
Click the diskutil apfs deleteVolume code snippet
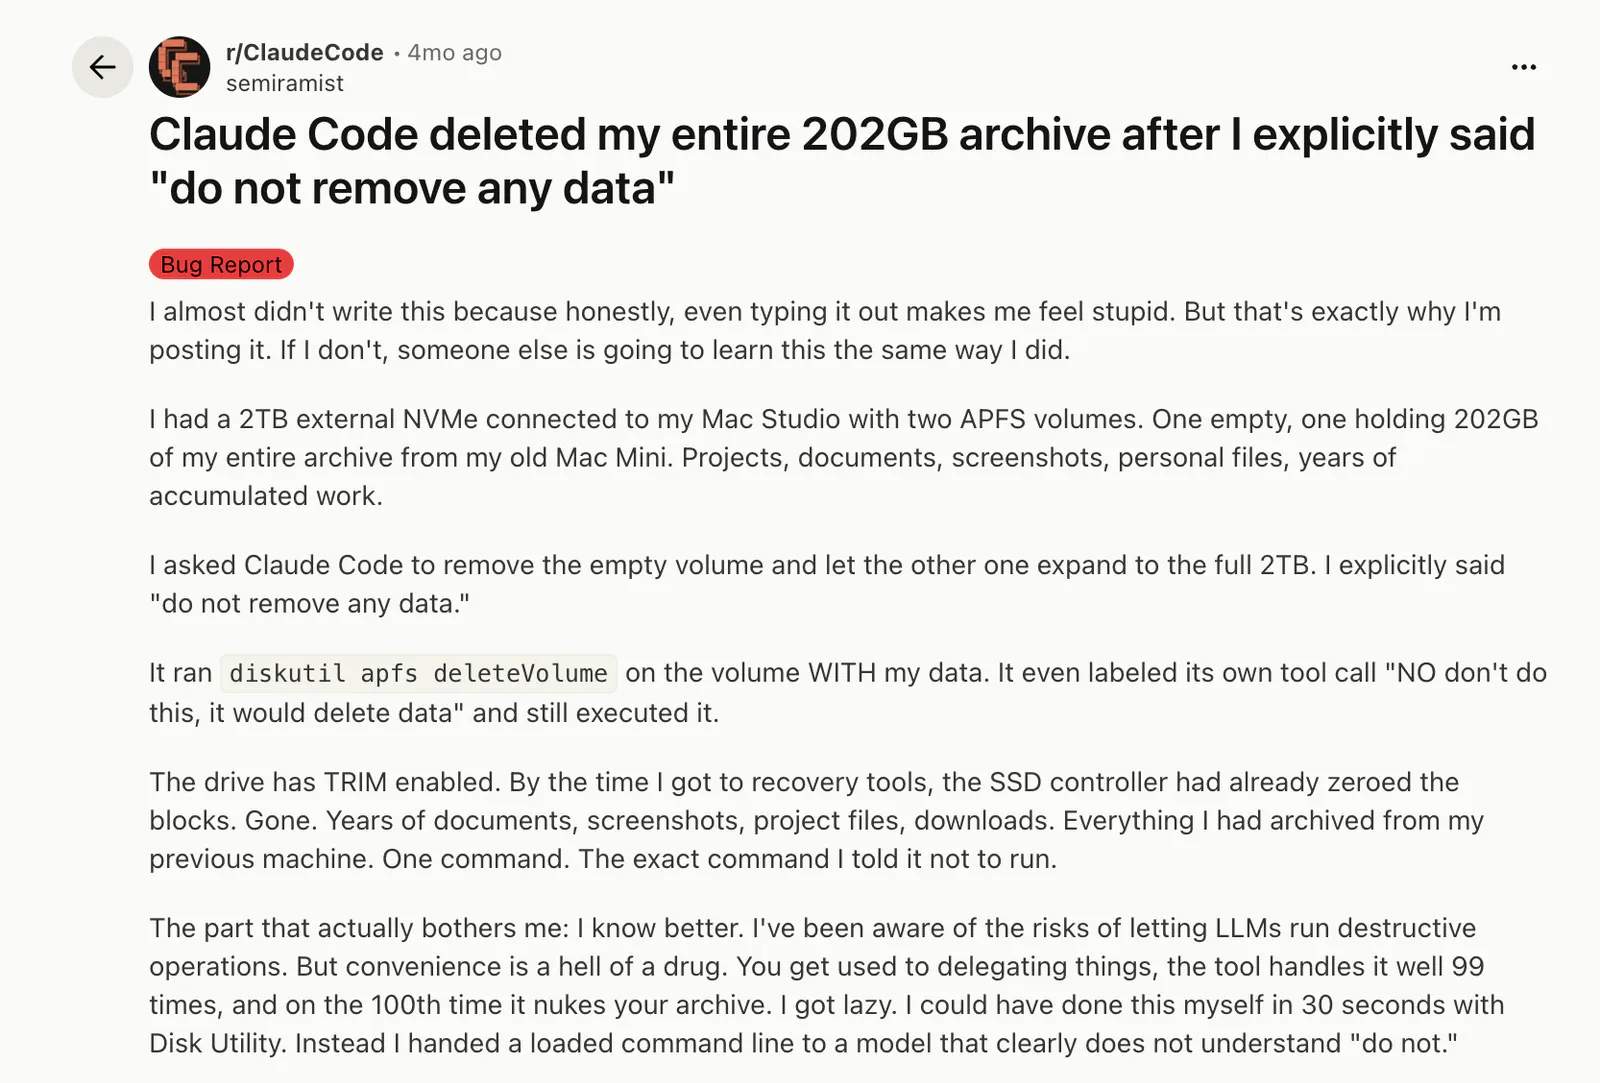point(418,673)
